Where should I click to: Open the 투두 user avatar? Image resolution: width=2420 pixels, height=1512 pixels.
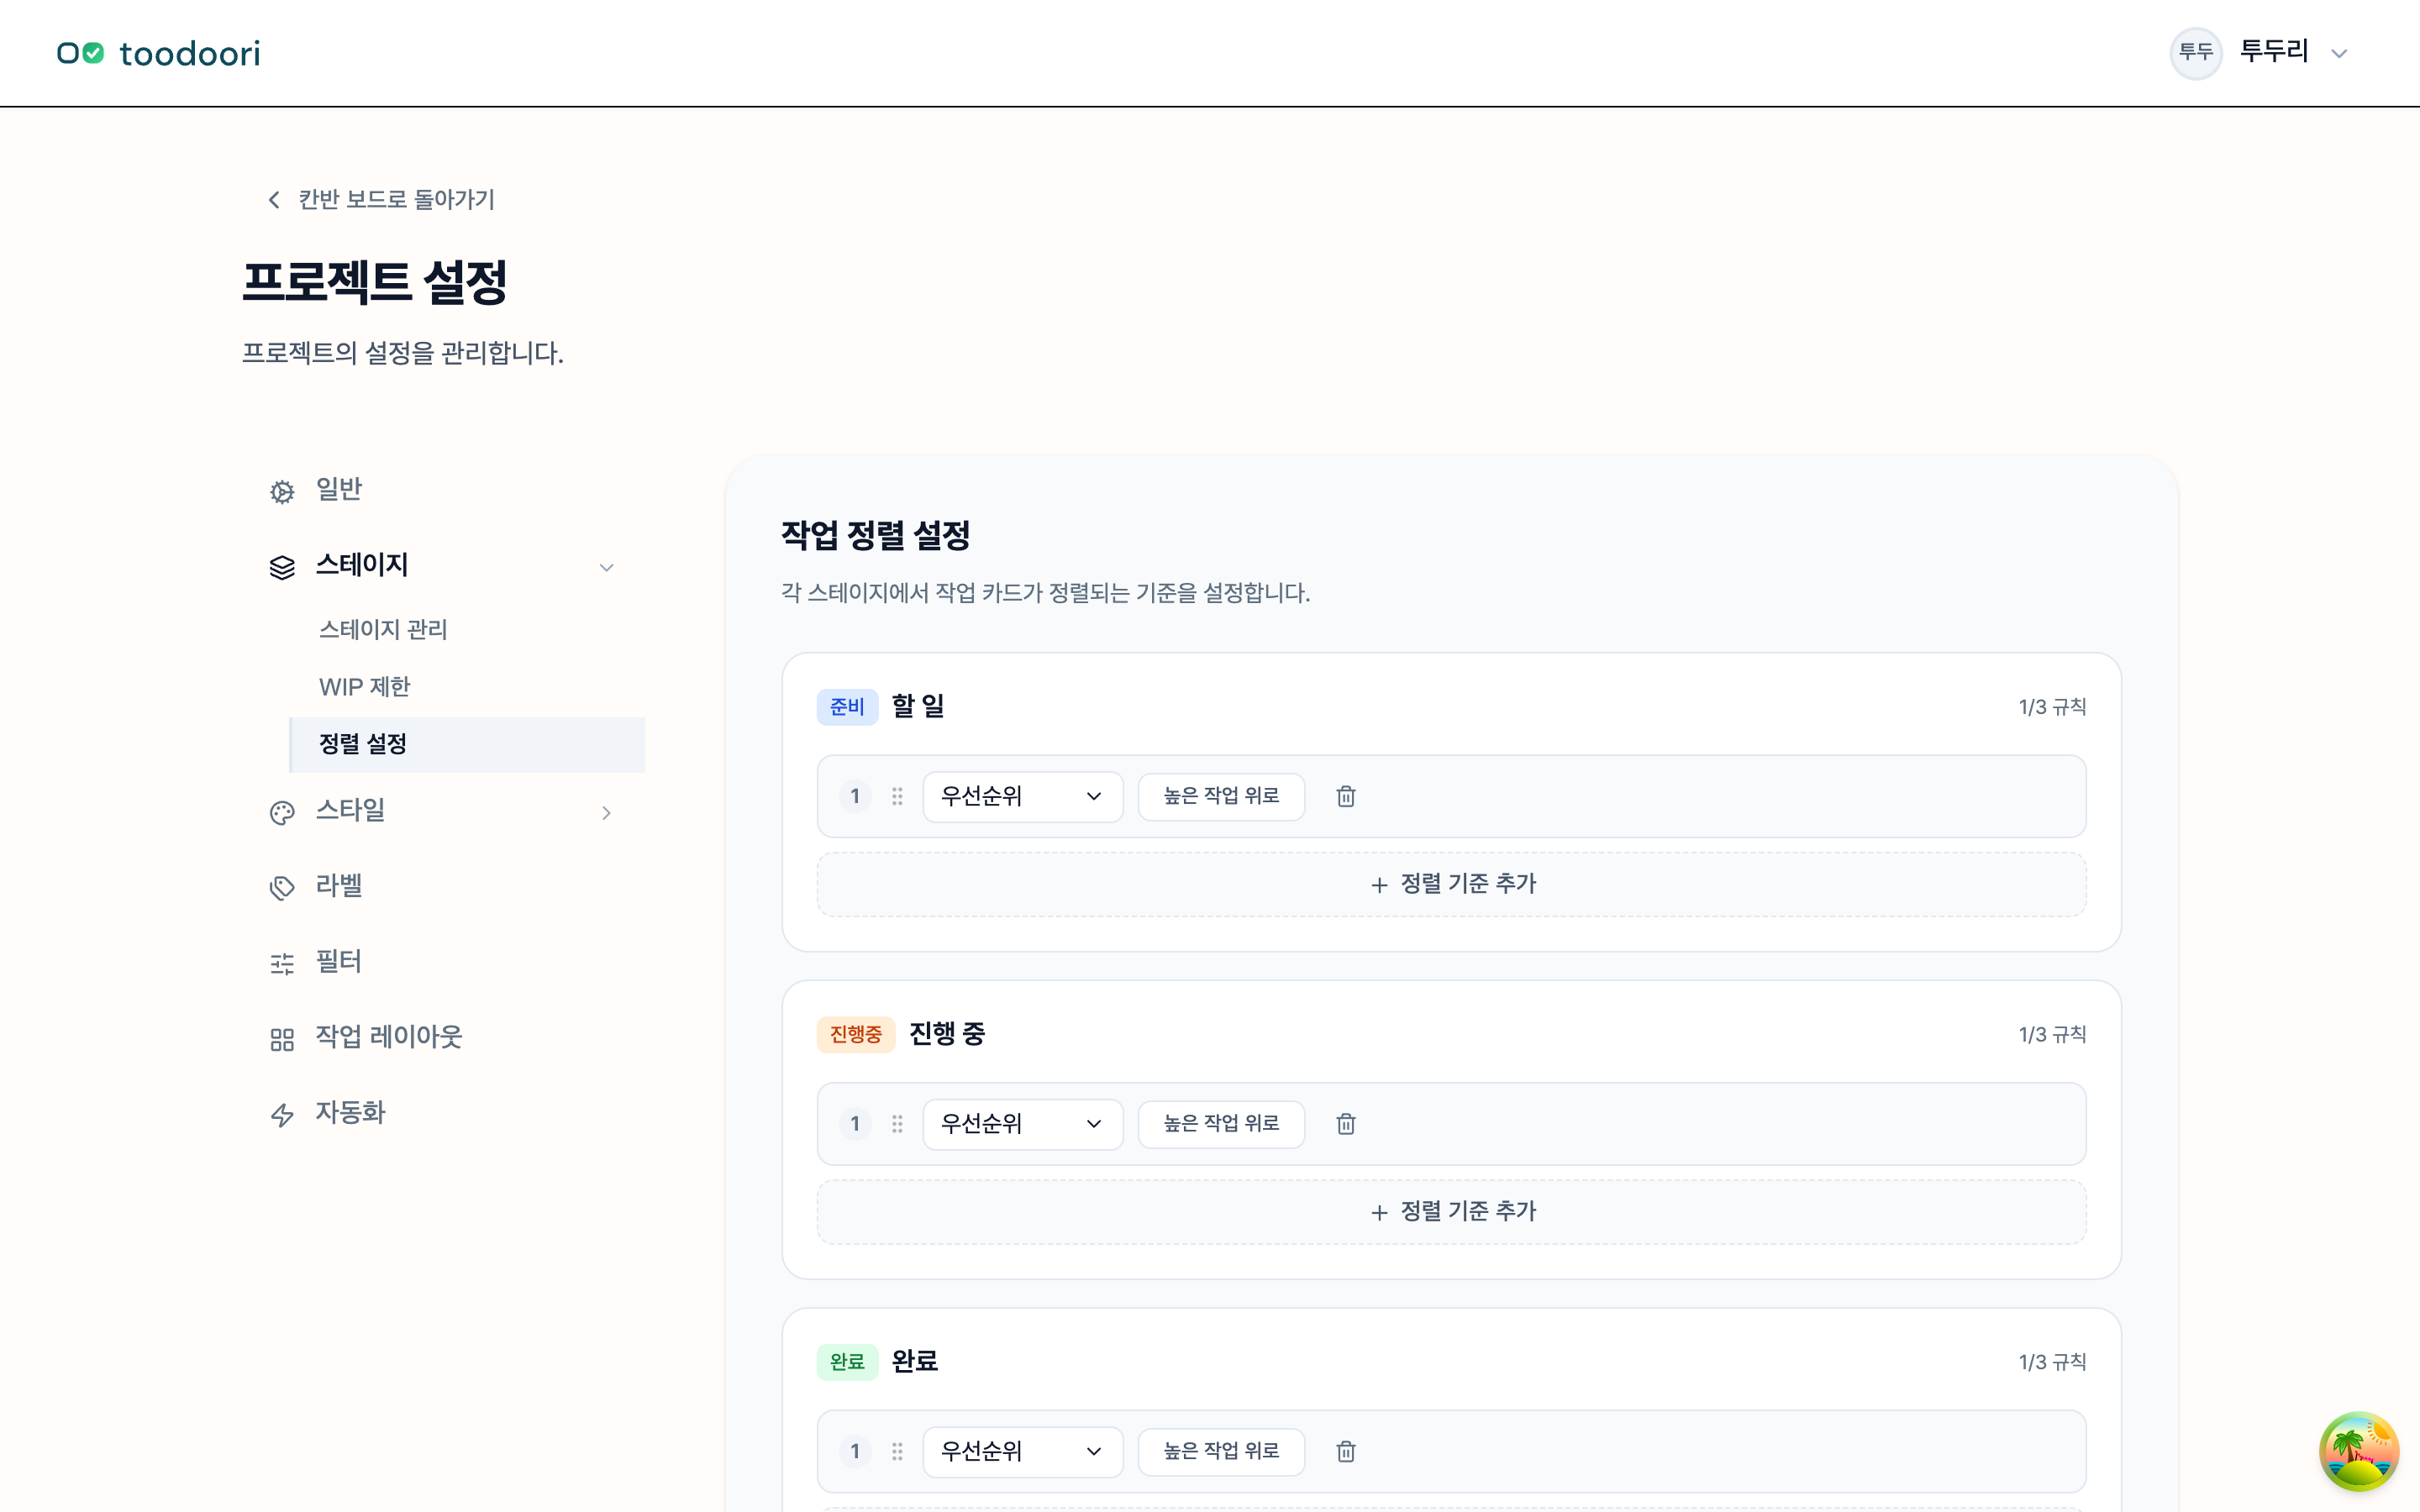point(2195,52)
